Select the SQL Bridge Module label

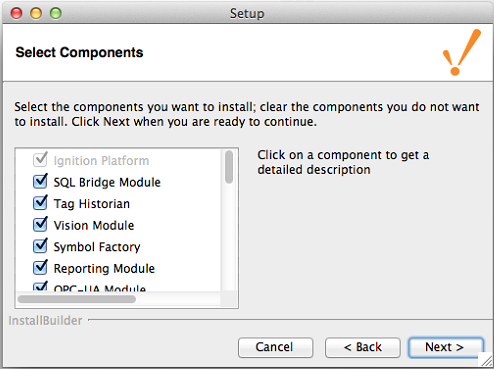107,182
